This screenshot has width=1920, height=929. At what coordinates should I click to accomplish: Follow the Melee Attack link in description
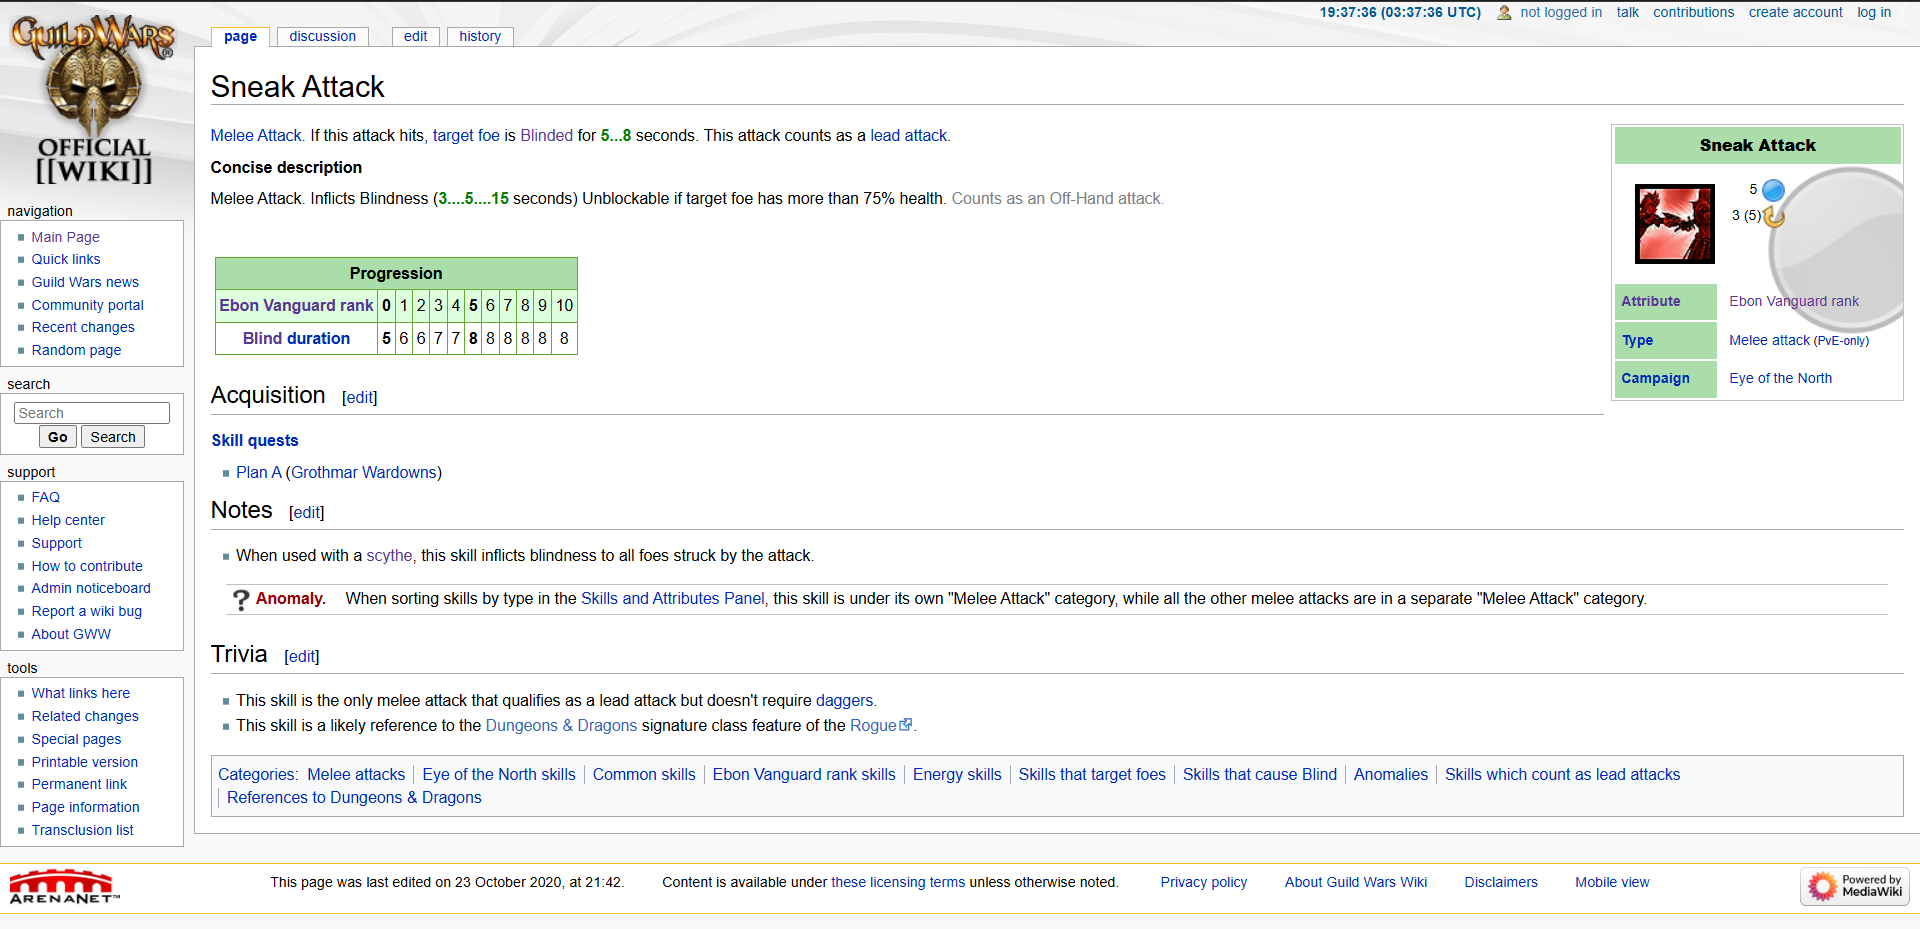[x=256, y=135]
